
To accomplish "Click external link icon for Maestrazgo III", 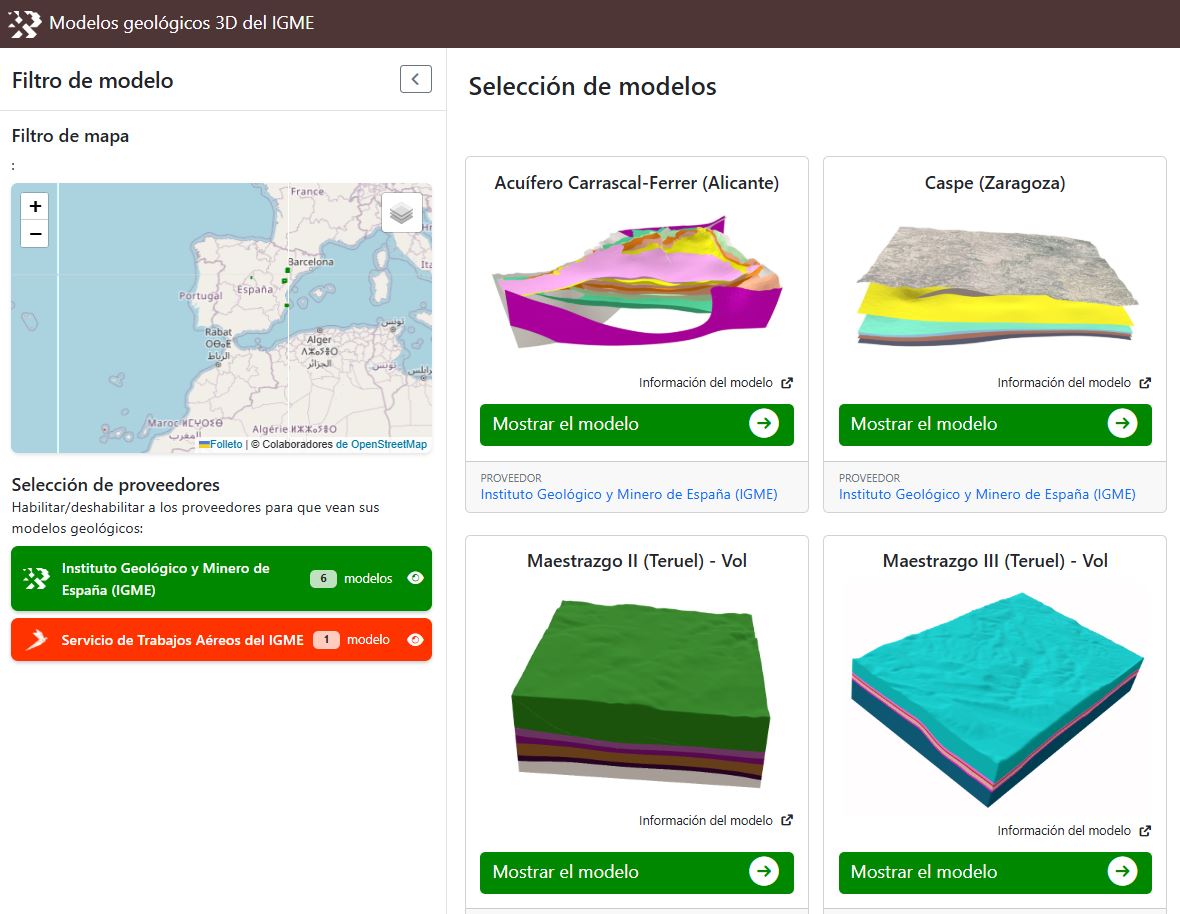I will 1145,831.
